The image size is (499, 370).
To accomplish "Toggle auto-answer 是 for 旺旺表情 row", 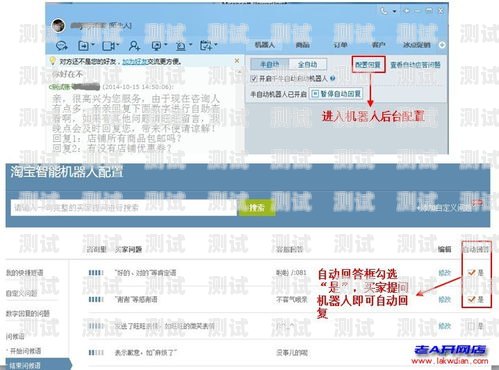I will 471,326.
